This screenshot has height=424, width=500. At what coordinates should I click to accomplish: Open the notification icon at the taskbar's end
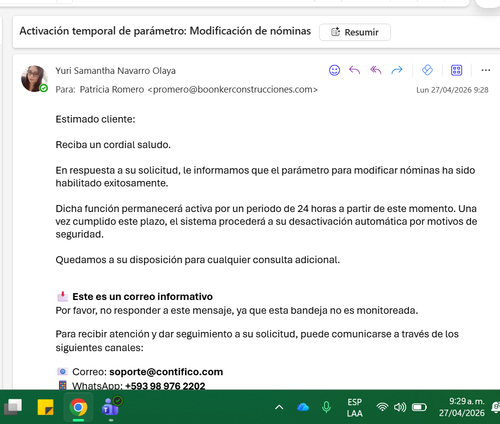coord(496,407)
